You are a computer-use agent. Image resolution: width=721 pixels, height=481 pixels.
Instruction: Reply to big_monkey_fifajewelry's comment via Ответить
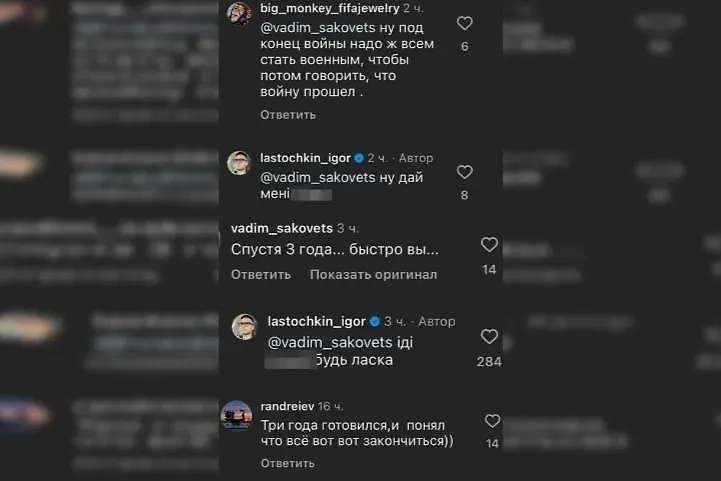click(288, 115)
